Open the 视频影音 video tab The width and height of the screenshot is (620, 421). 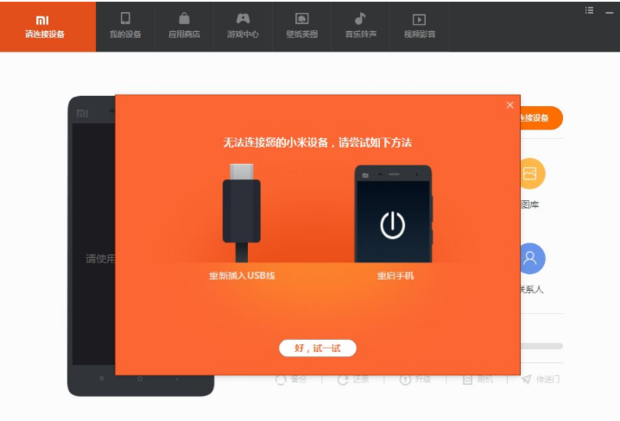(419, 26)
